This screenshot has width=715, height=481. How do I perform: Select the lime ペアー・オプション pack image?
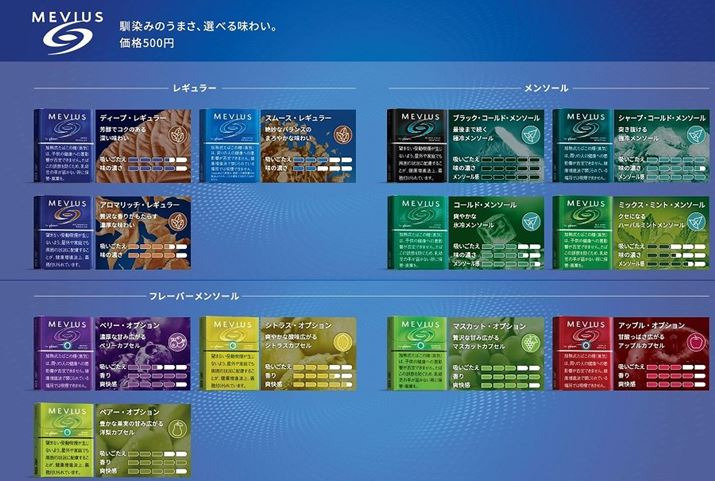pyautogui.click(x=64, y=440)
